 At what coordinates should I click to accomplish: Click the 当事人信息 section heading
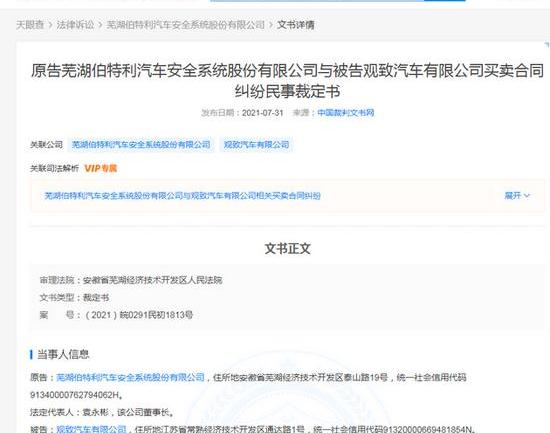pyautogui.click(x=63, y=354)
